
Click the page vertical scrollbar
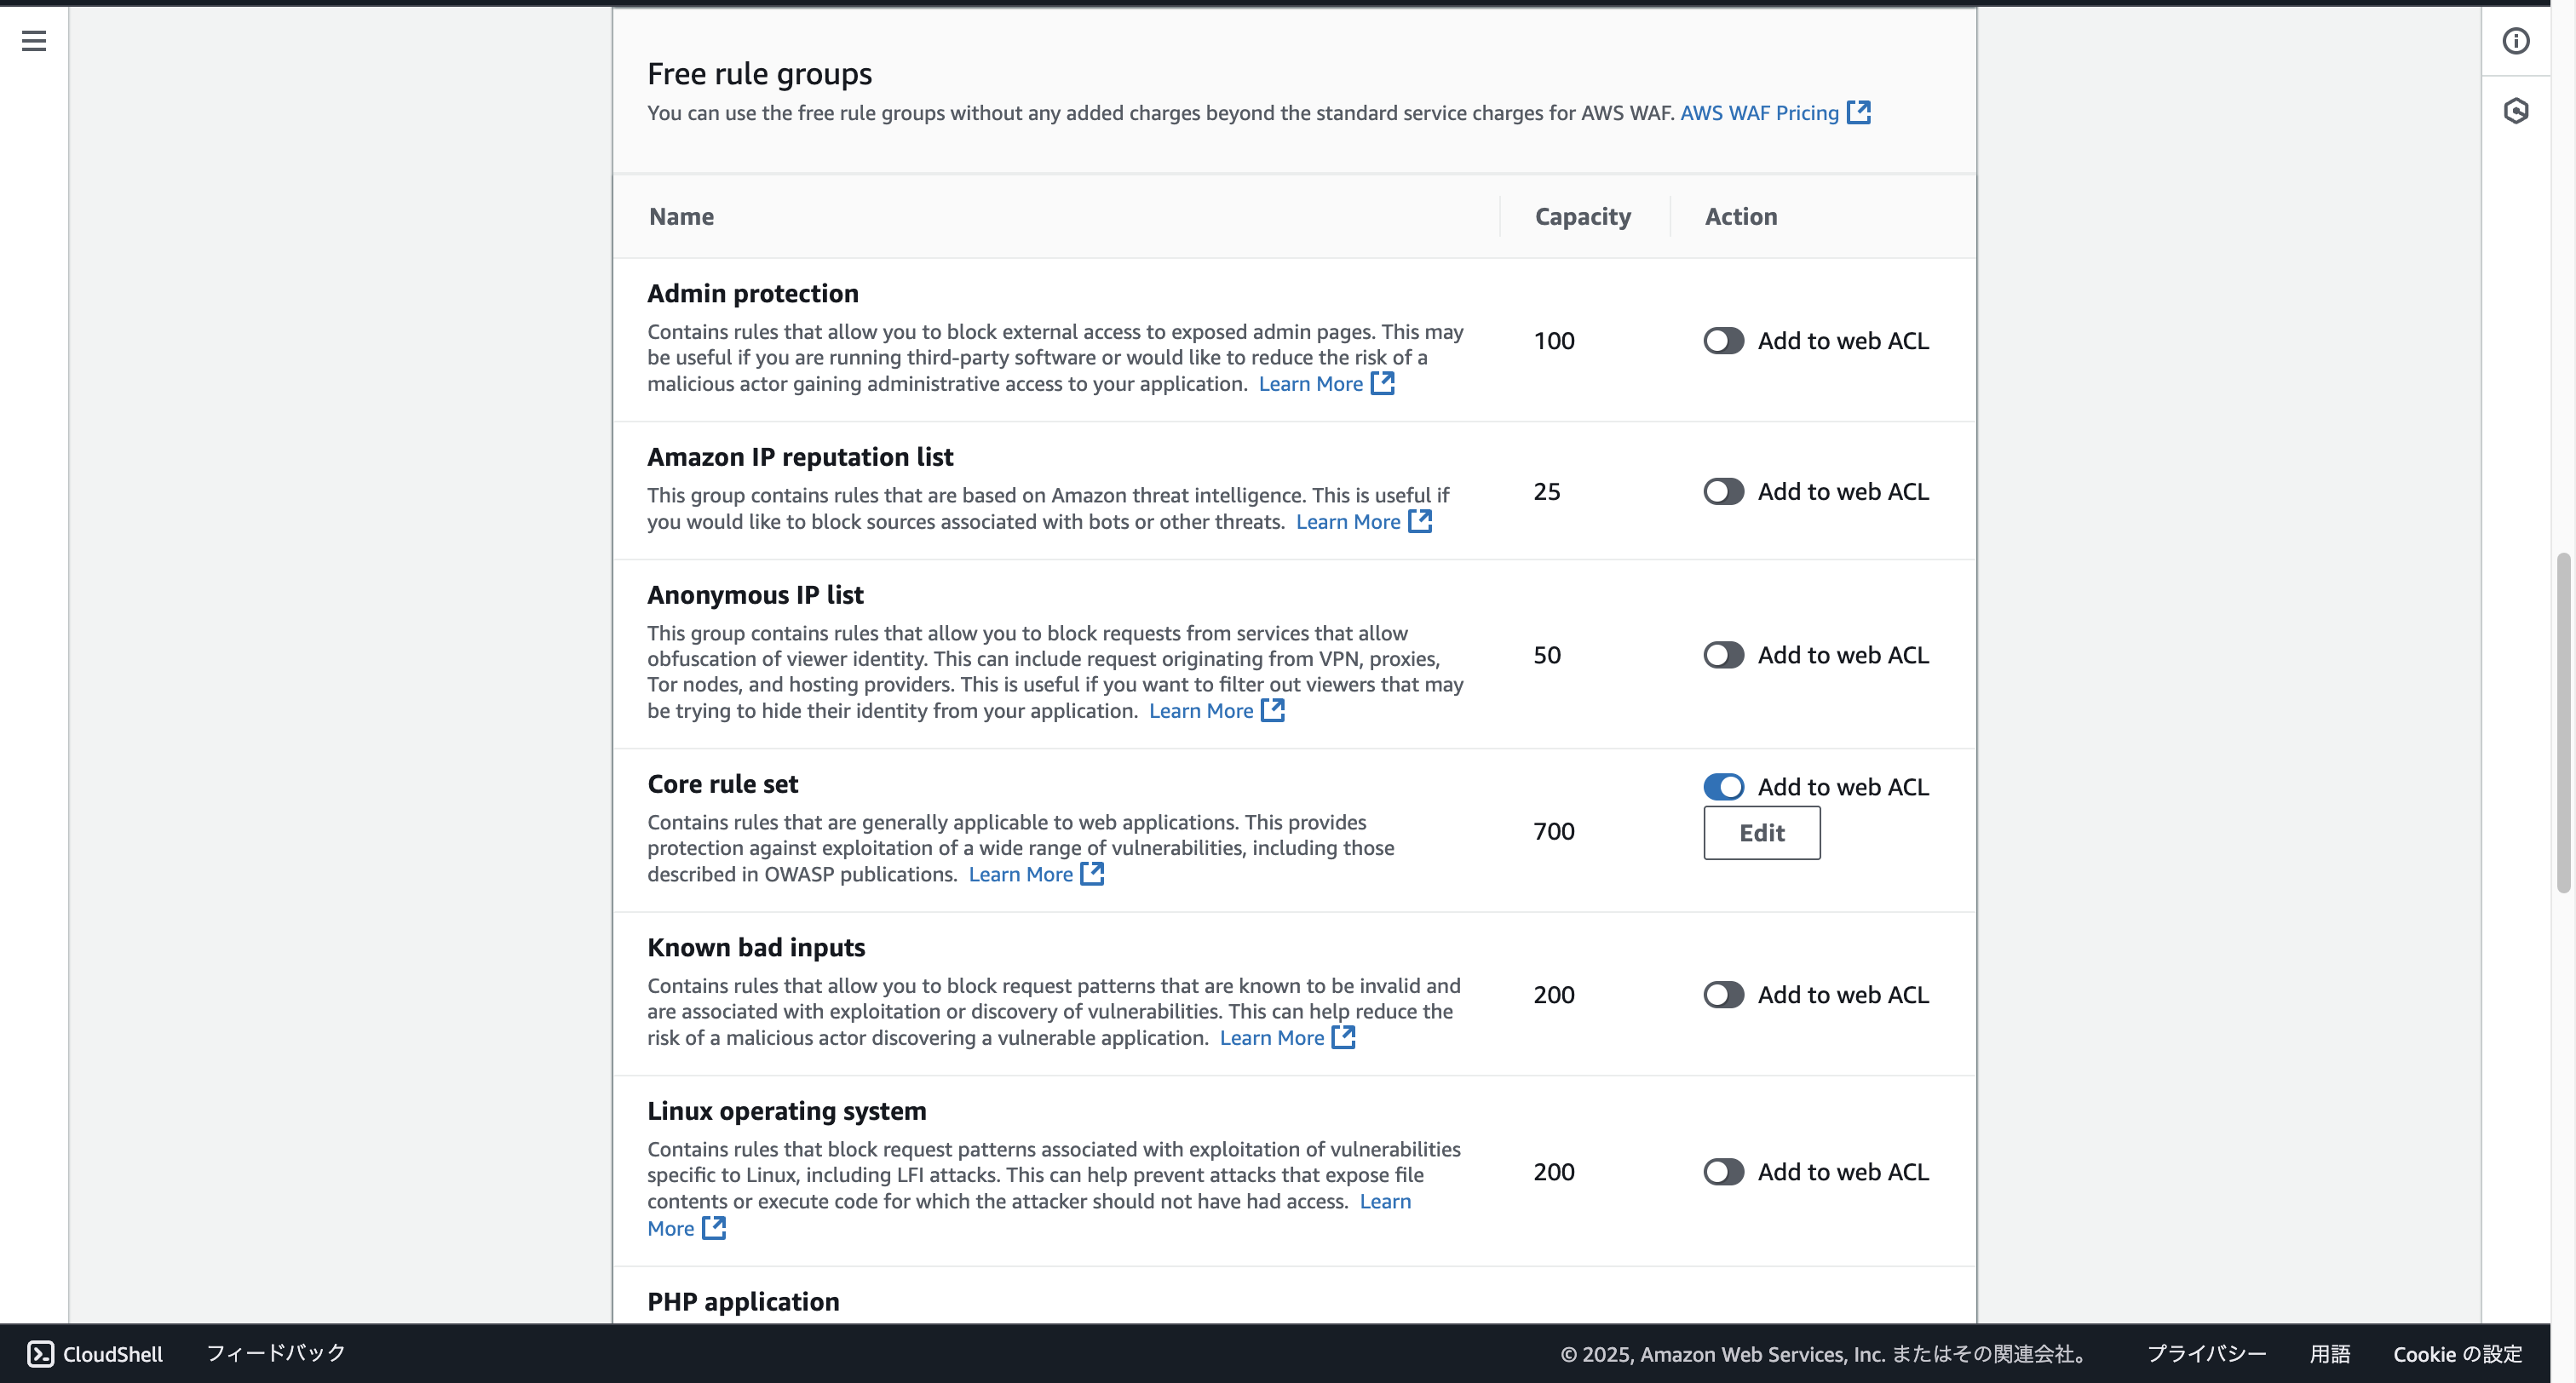(2563, 720)
